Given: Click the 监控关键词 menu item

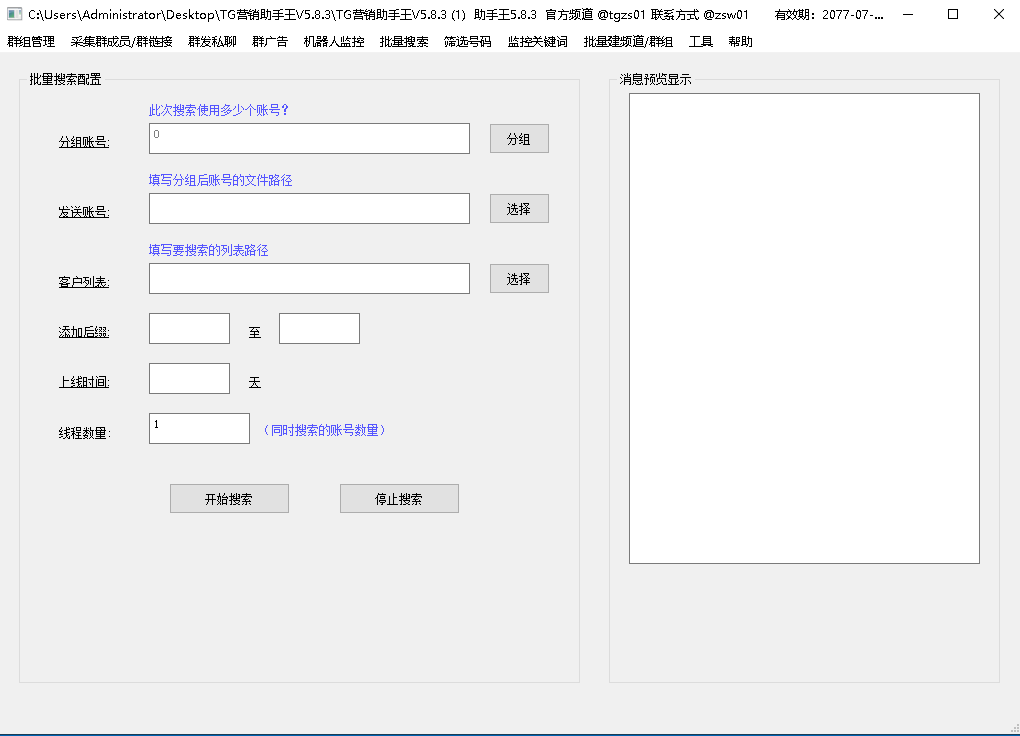Looking at the screenshot, I should (x=537, y=42).
